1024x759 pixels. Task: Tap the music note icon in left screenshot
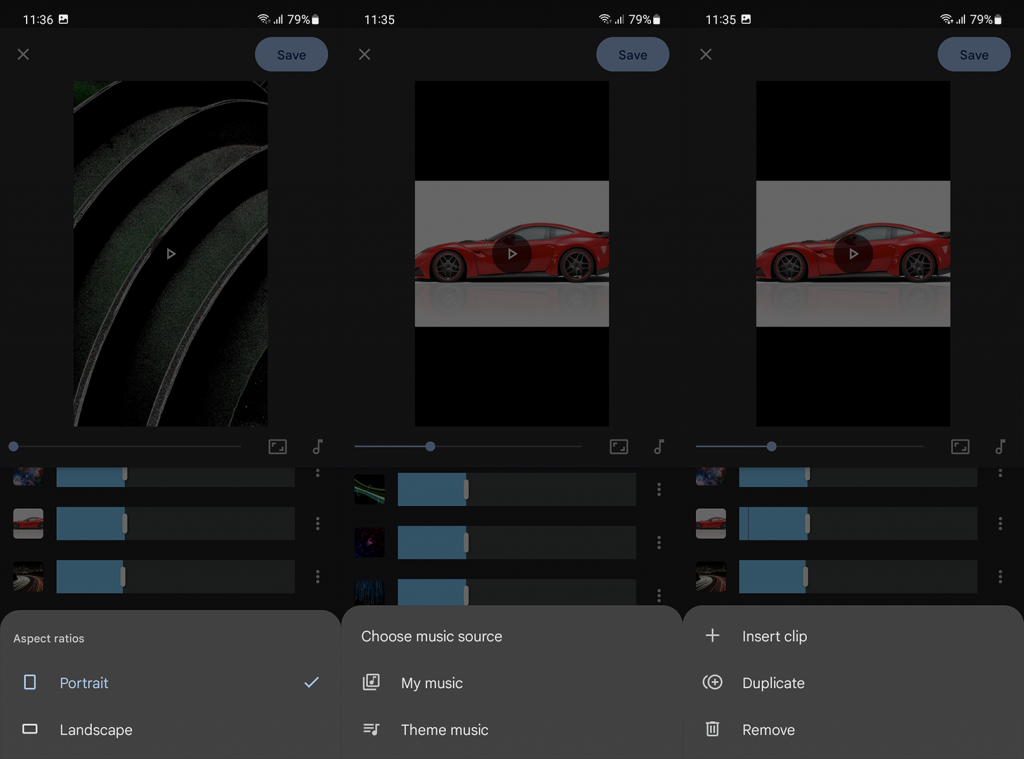[x=318, y=447]
